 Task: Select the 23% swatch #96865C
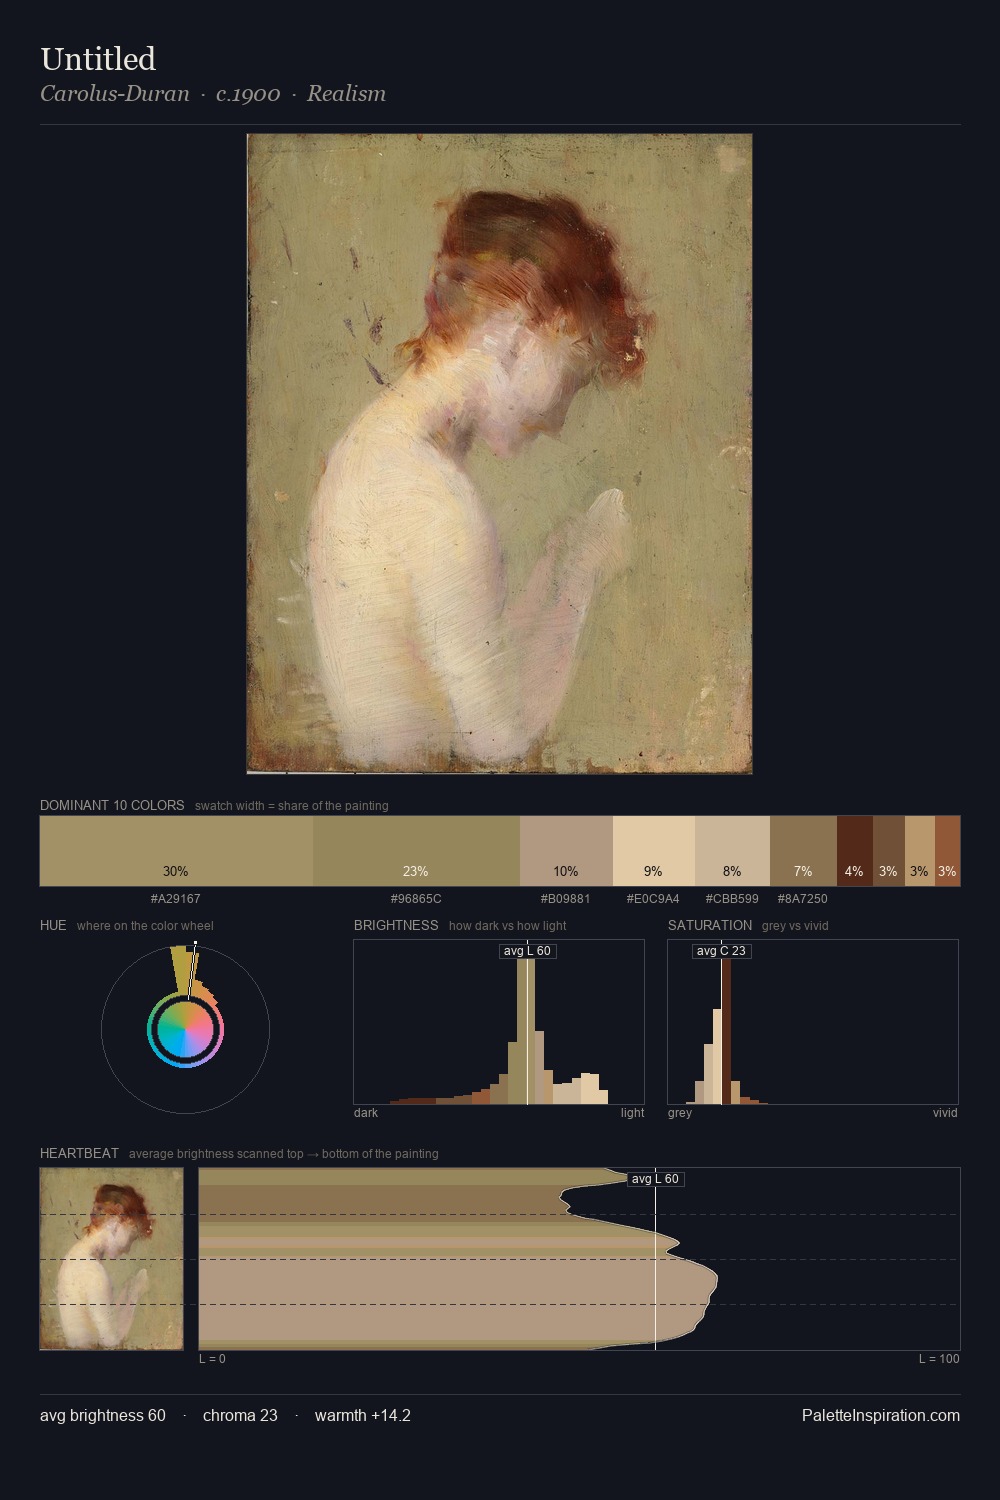[x=416, y=851]
